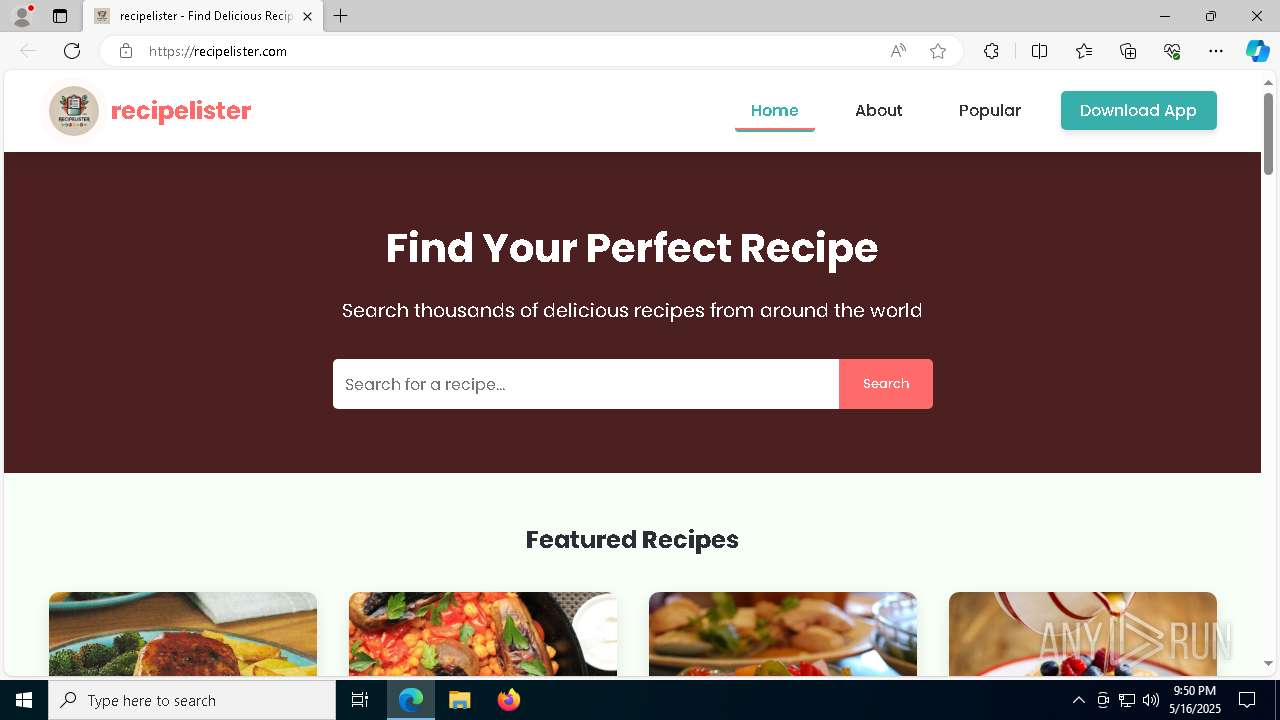This screenshot has width=1280, height=720.
Task: Open the Popular nav item
Action: pos(990,110)
